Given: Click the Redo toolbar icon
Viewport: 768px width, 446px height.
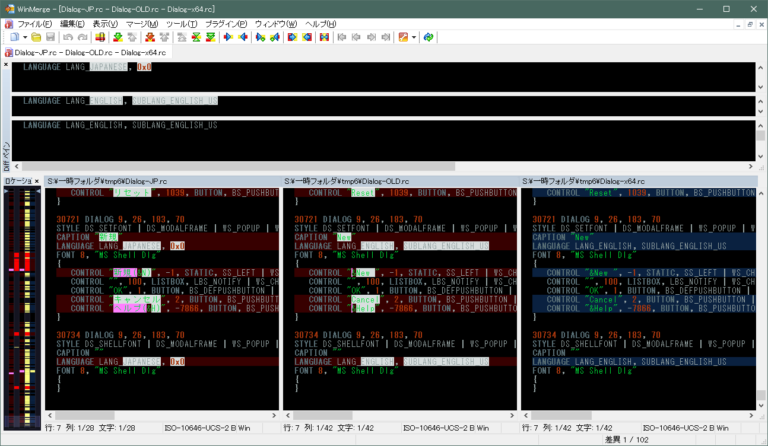Looking at the screenshot, I should click(80, 37).
